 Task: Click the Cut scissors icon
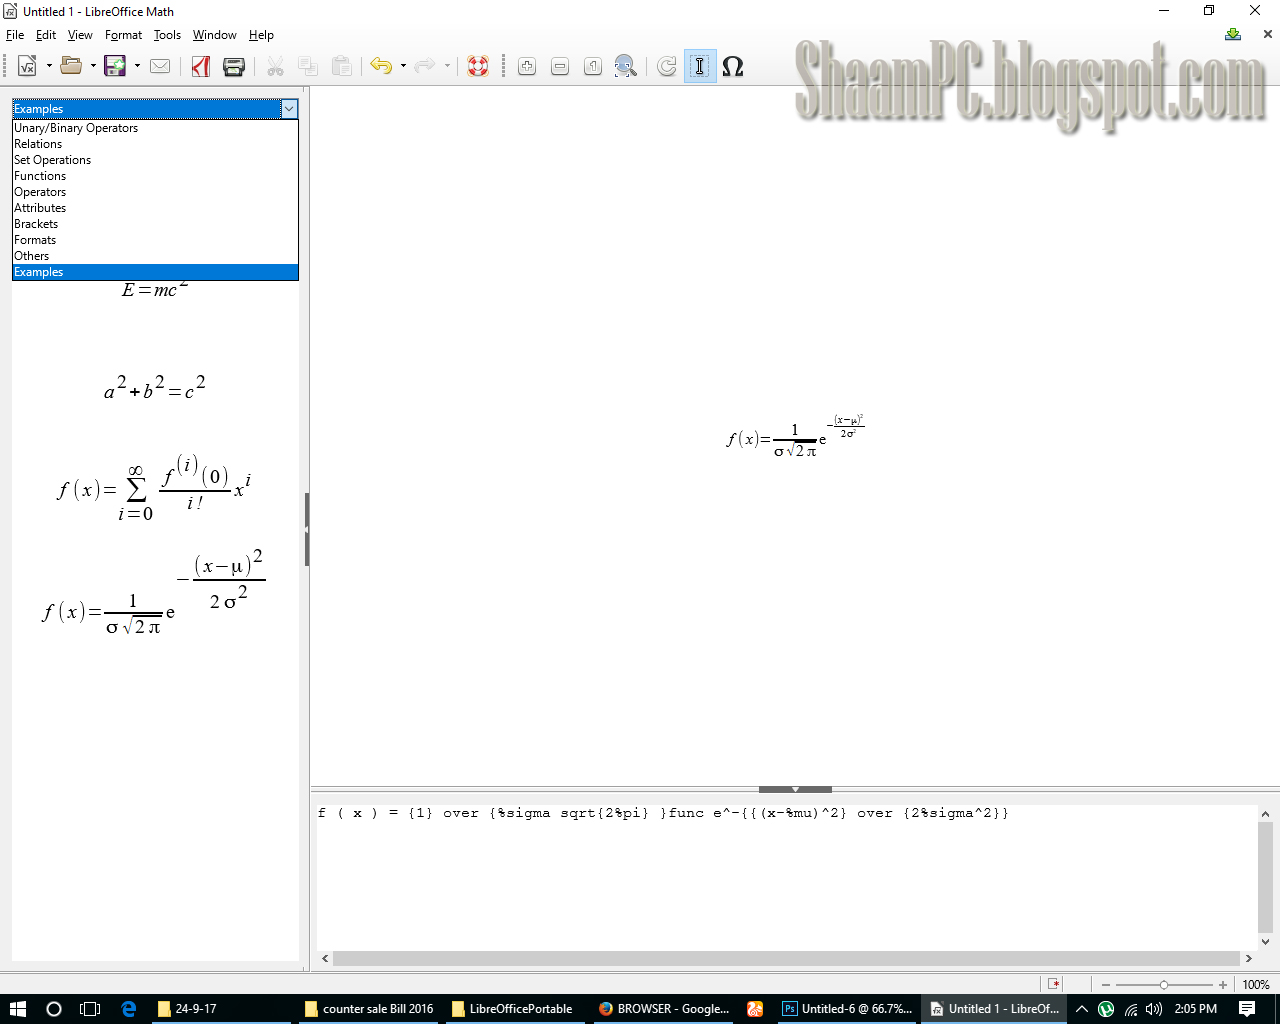[x=275, y=66]
